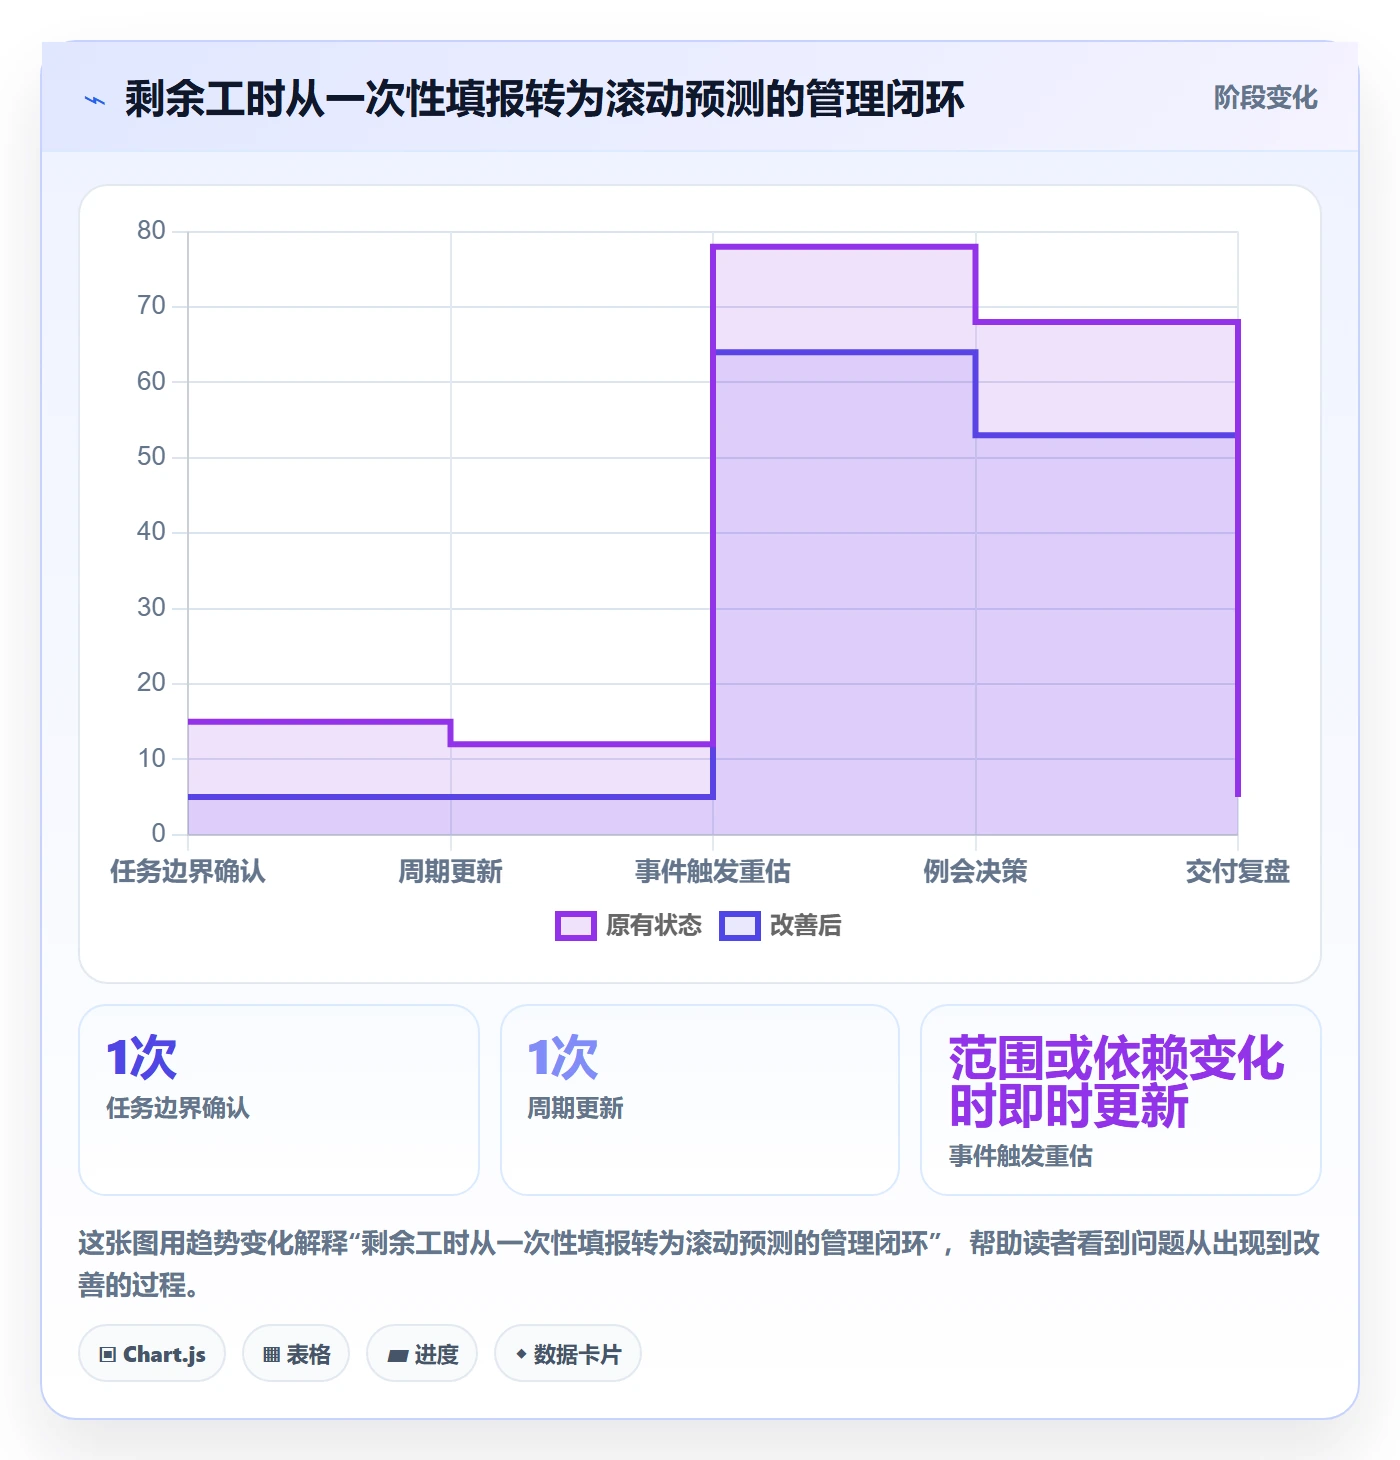The height and width of the screenshot is (1460, 1400).
Task: Select the Chart.js tag chip
Action: [x=152, y=1354]
